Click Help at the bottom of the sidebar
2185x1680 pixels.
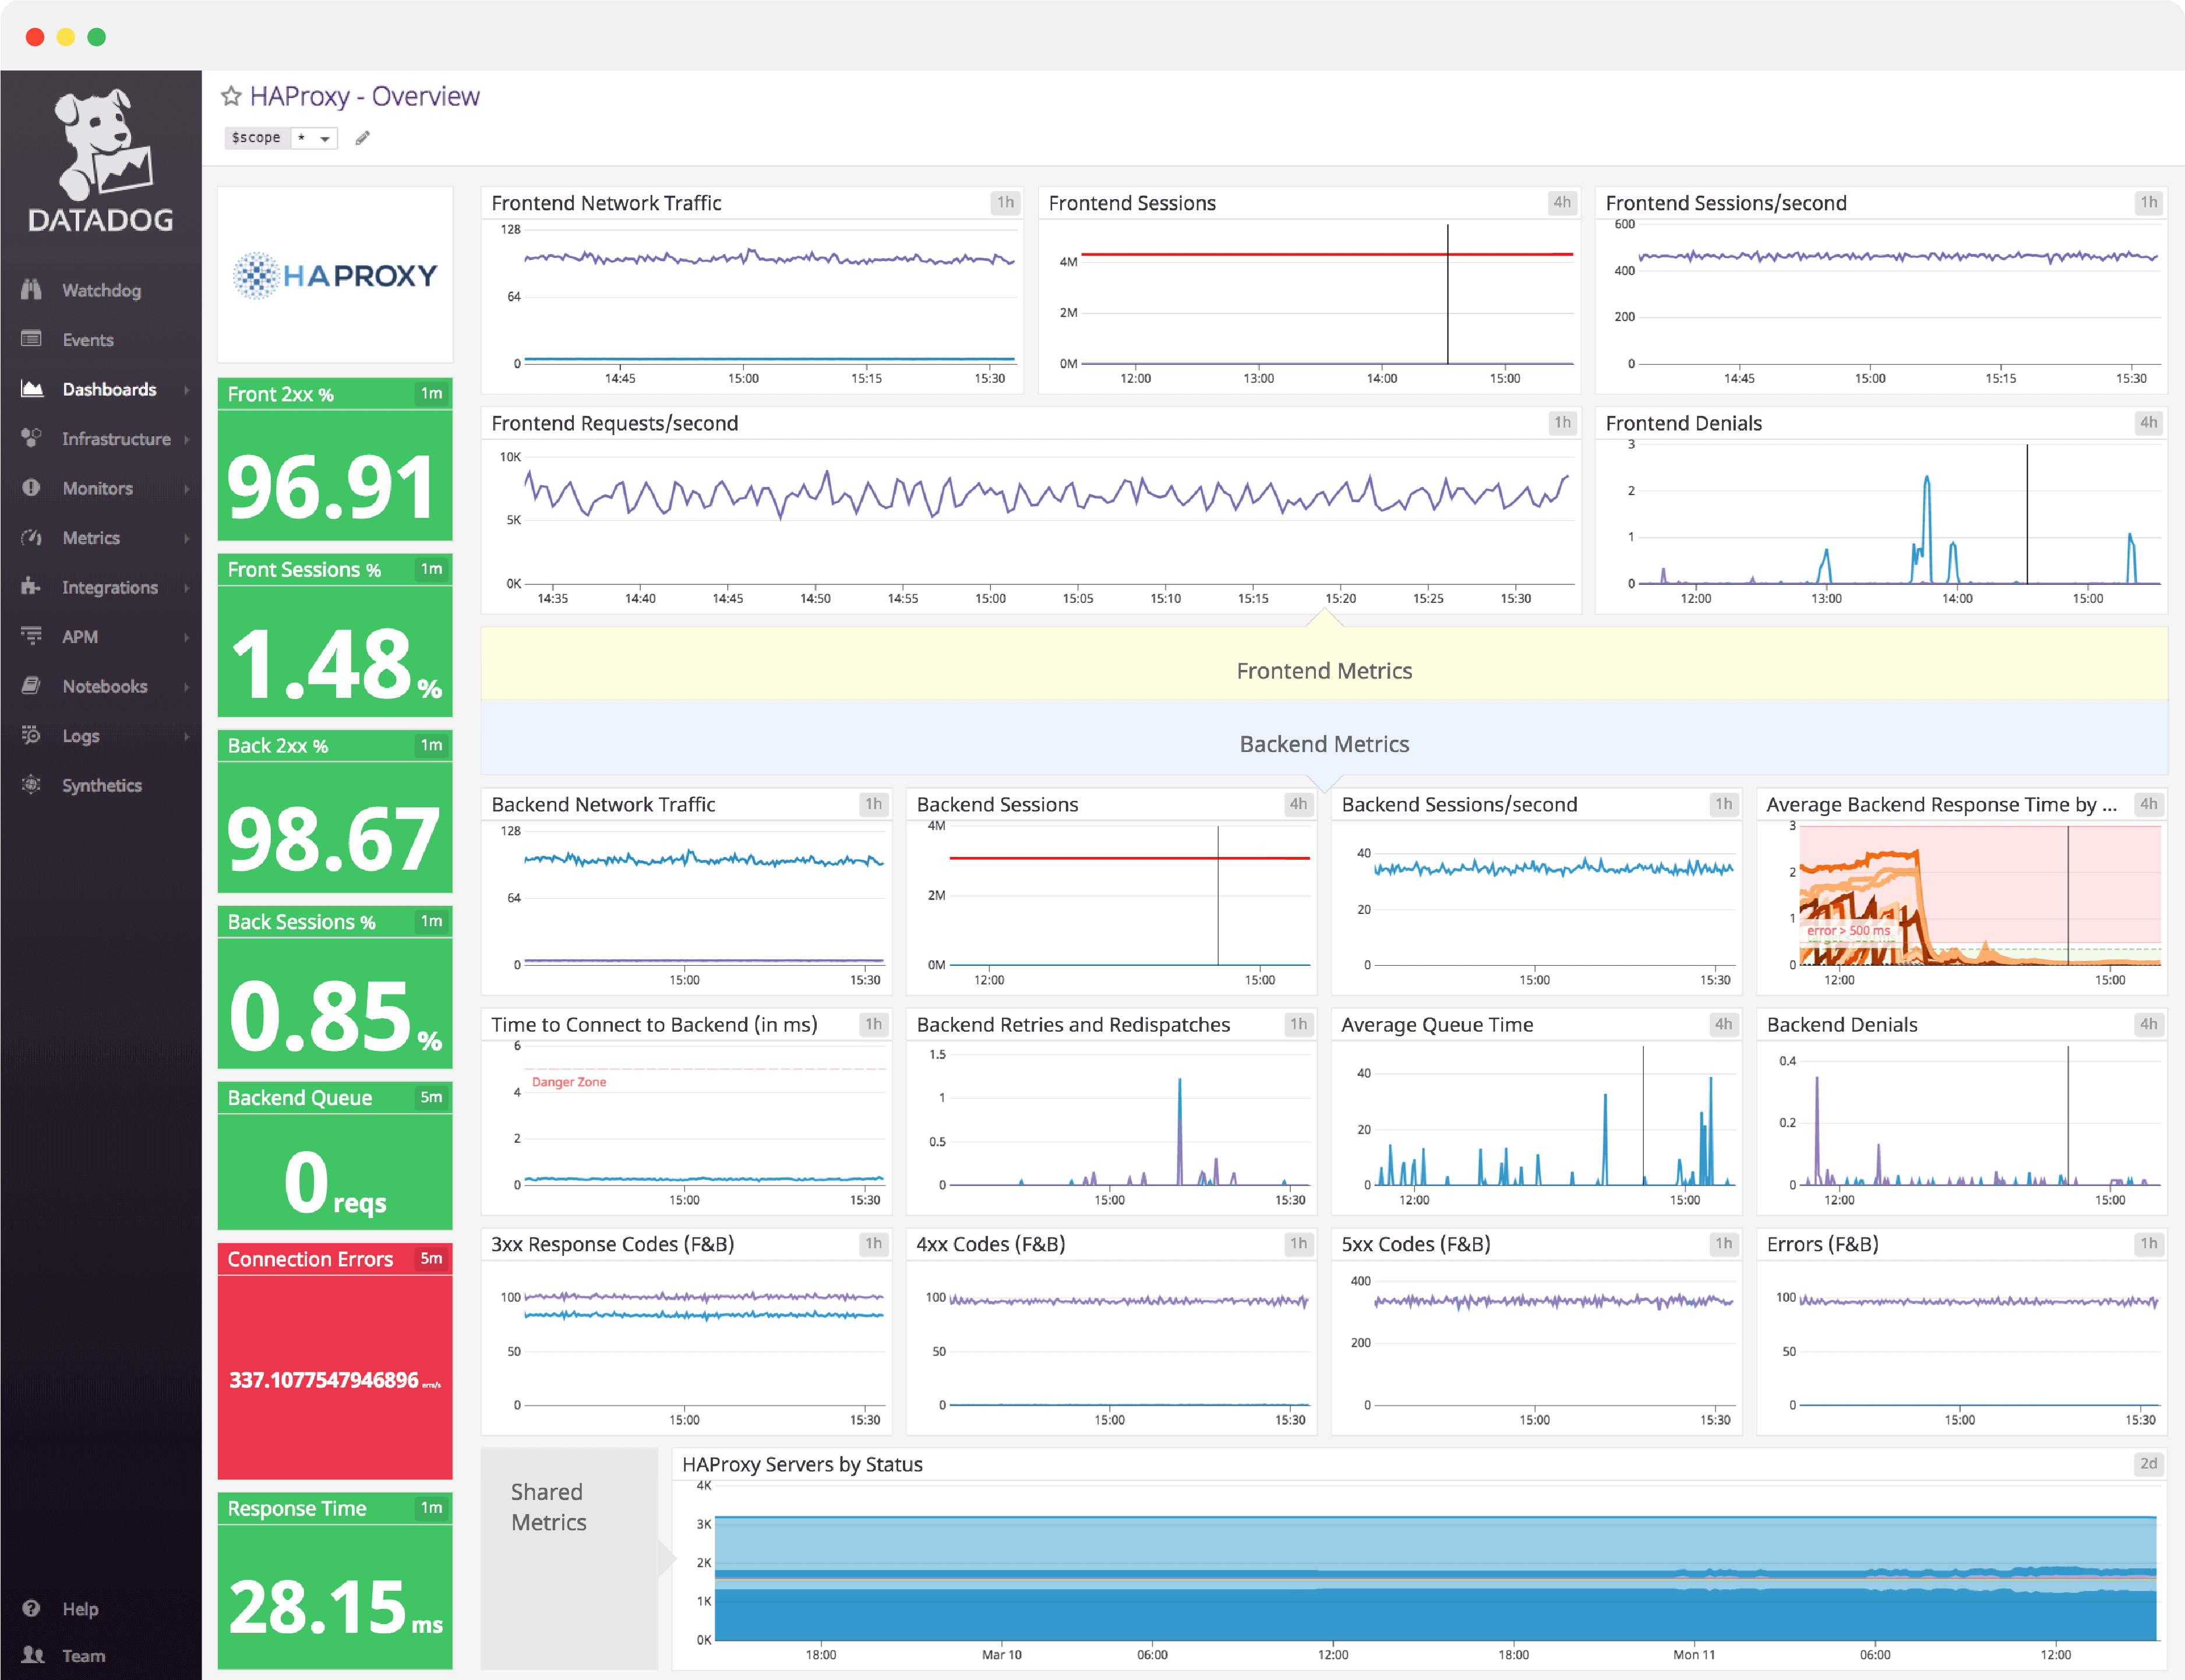79,1608
